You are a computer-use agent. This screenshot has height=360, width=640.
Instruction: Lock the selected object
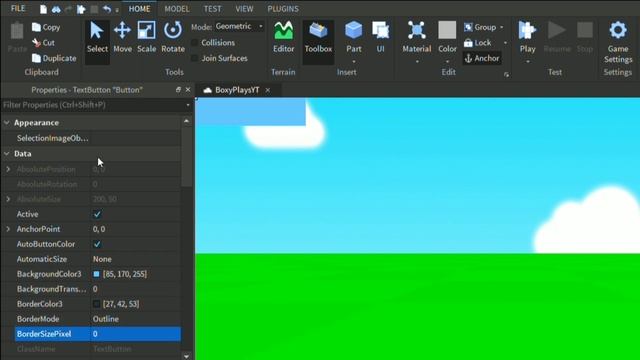pyautogui.click(x=478, y=42)
